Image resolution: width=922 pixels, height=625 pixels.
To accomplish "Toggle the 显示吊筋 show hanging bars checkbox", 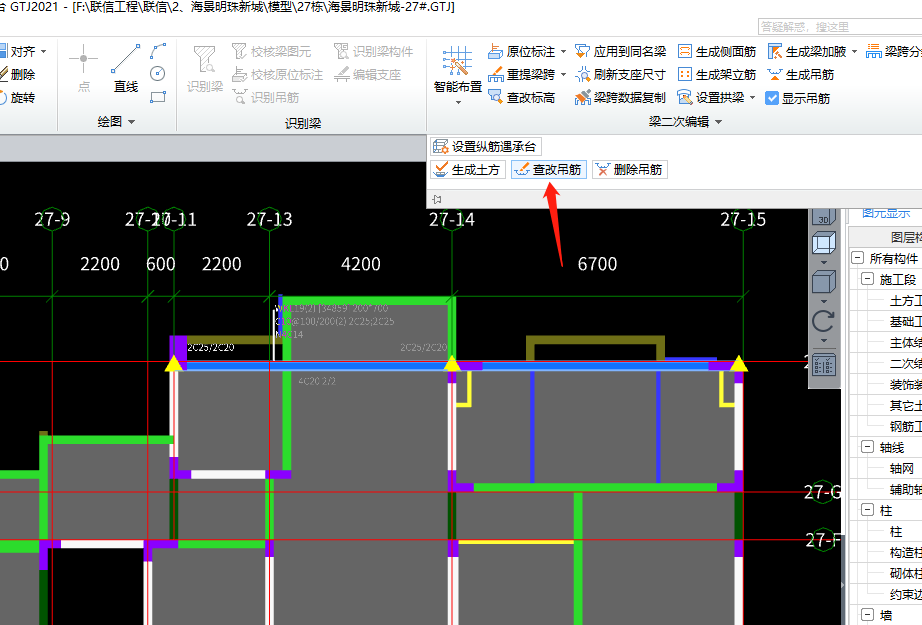I will coord(772,98).
